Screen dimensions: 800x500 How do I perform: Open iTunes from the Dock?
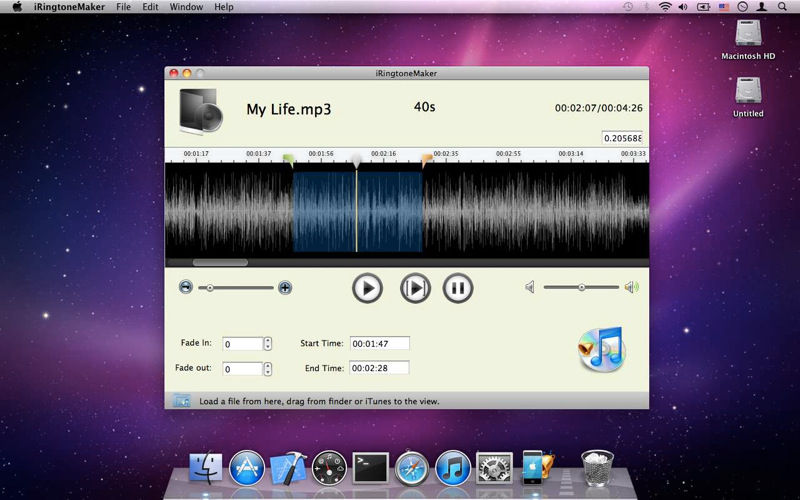453,468
